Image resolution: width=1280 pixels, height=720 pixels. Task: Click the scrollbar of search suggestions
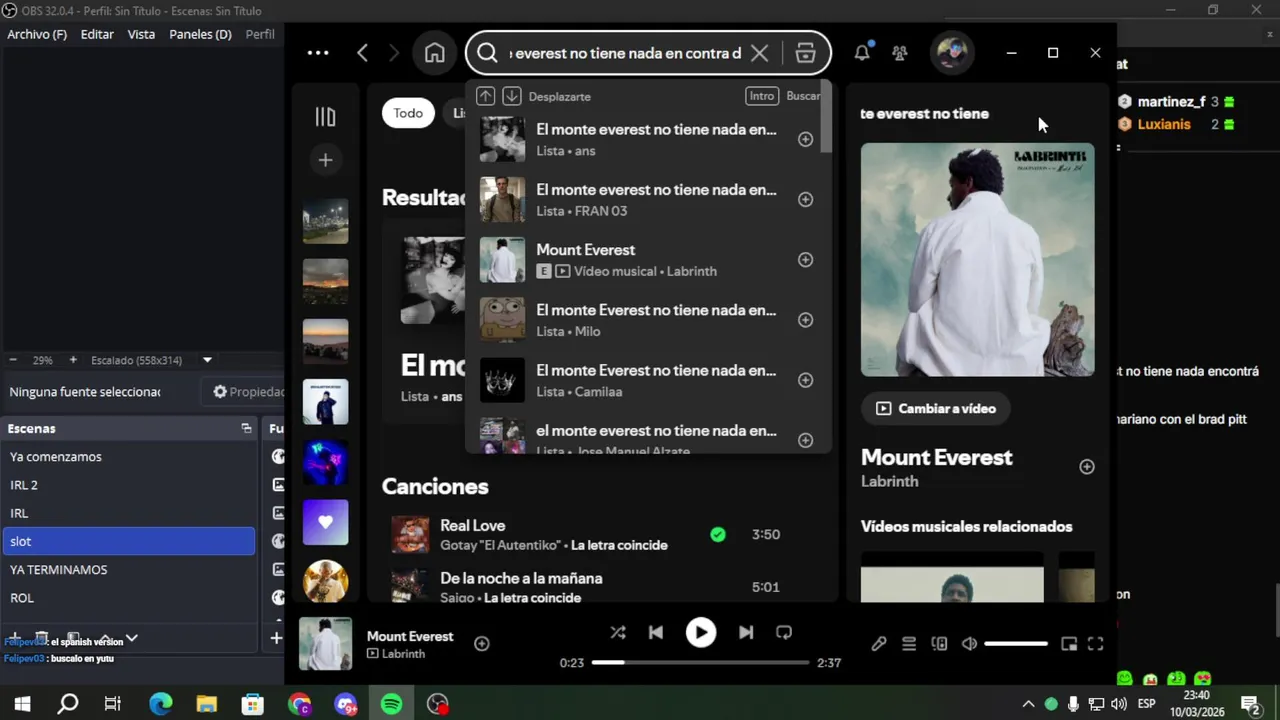point(826,117)
